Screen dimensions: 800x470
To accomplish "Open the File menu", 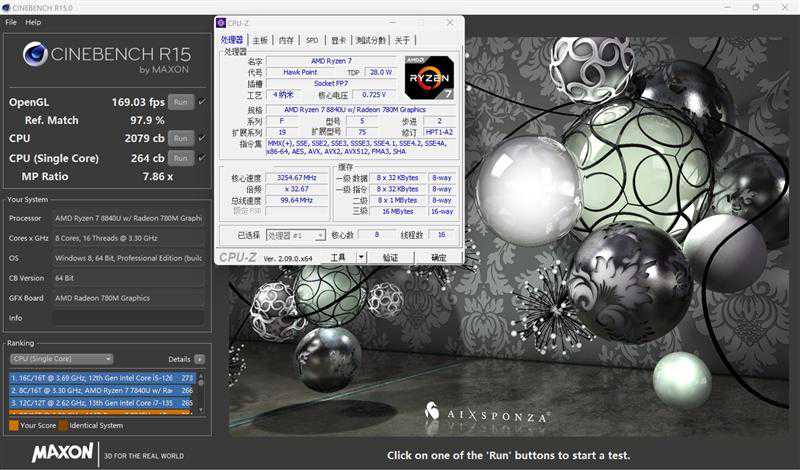I will point(11,22).
